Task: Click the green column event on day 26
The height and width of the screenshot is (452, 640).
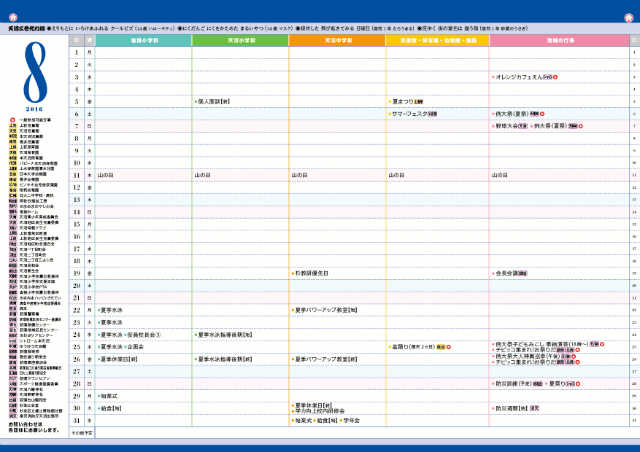Action: pos(224,359)
